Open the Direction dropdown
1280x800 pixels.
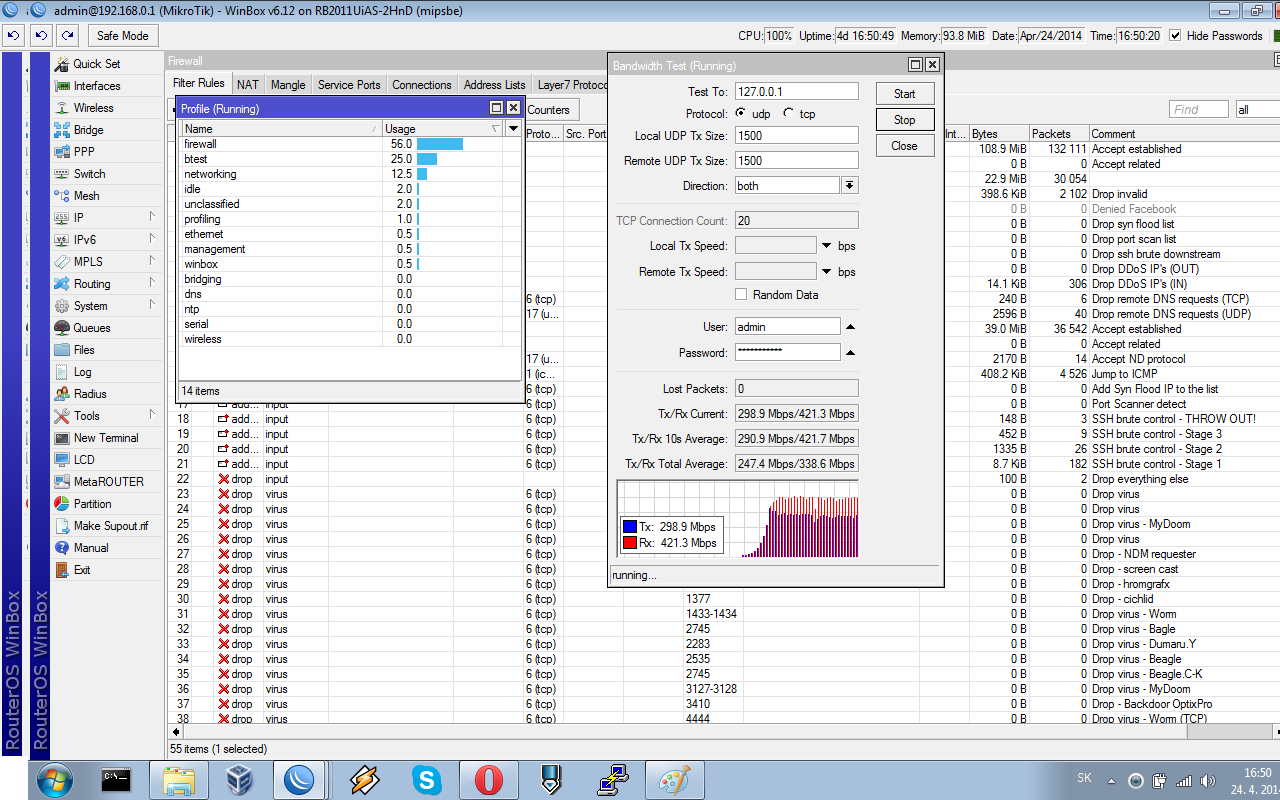(x=850, y=186)
